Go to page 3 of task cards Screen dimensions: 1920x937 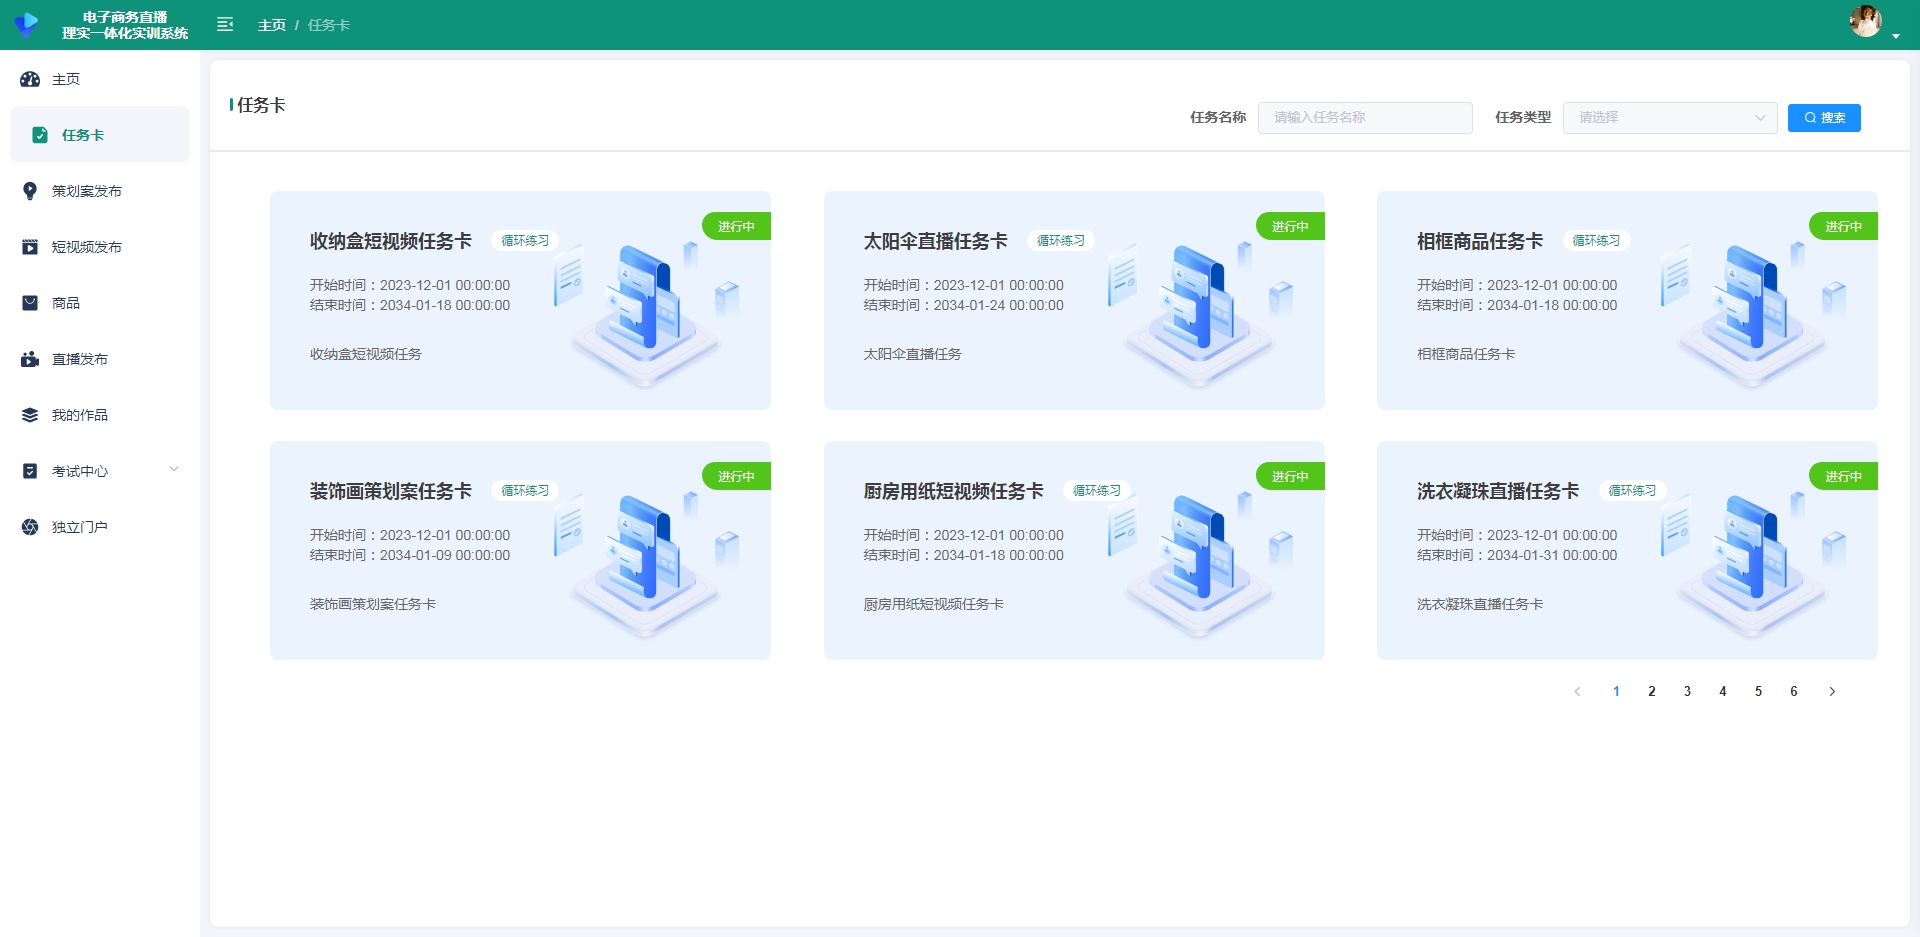click(1687, 691)
